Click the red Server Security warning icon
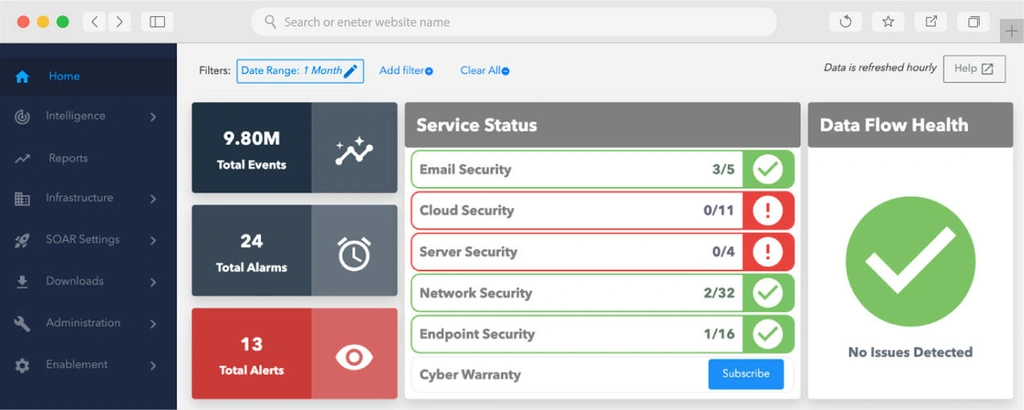 point(768,252)
